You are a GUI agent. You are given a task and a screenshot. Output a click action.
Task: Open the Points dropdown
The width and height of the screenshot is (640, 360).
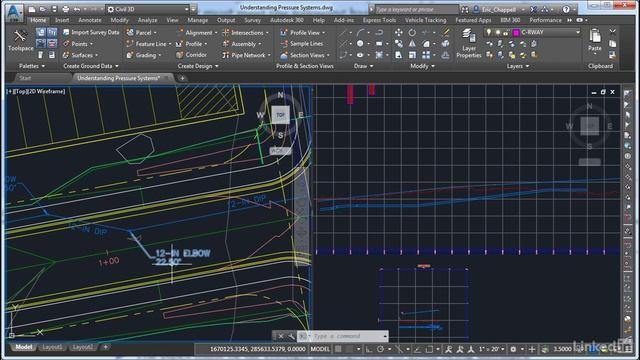tap(78, 44)
